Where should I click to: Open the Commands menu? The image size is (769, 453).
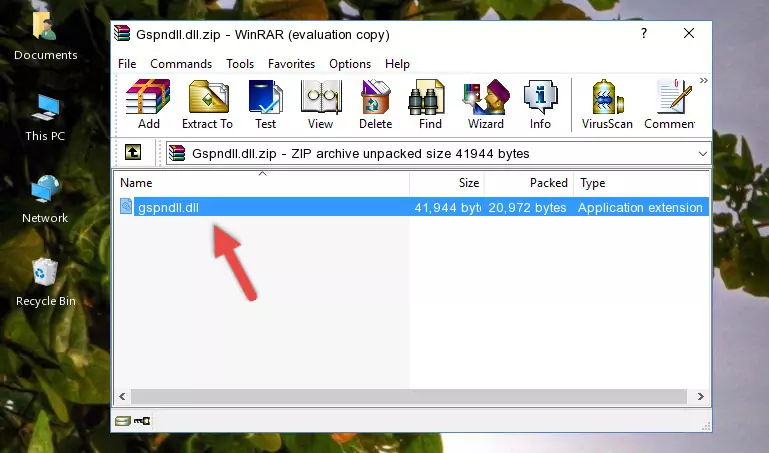tap(181, 64)
